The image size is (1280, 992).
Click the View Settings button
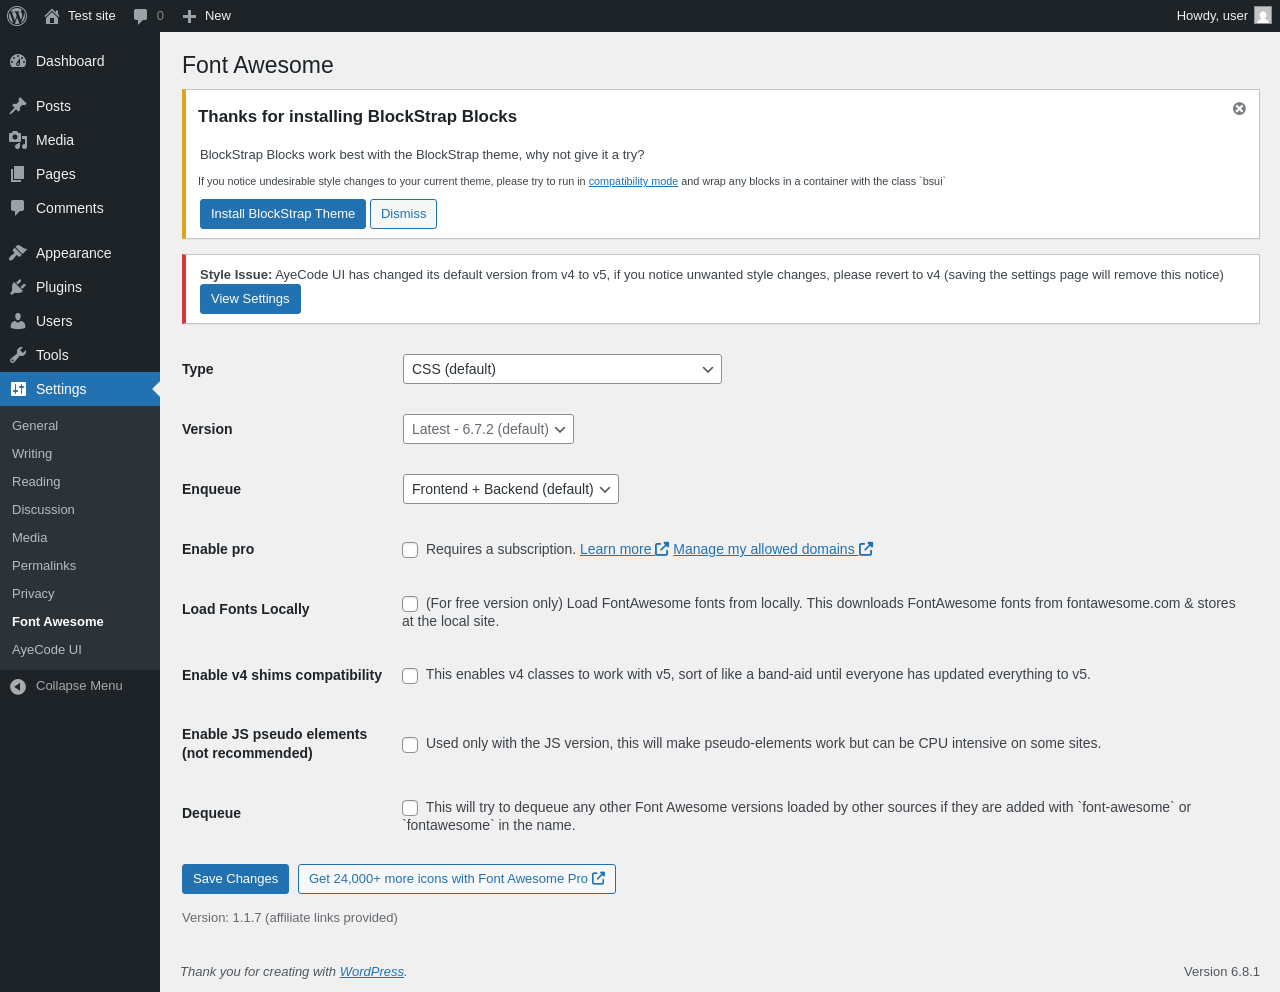click(250, 299)
